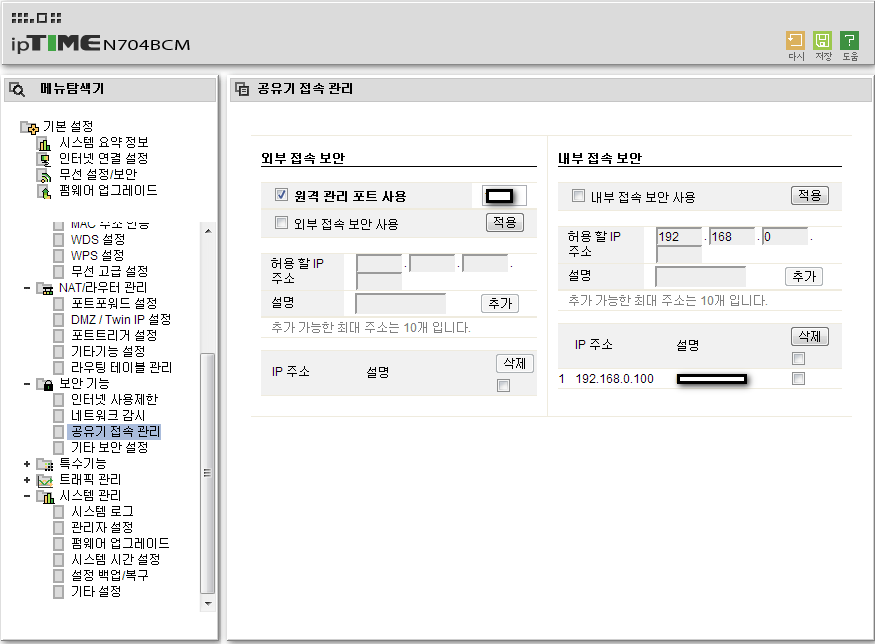Click the 보안 기능 lock folder icon

click(45, 385)
